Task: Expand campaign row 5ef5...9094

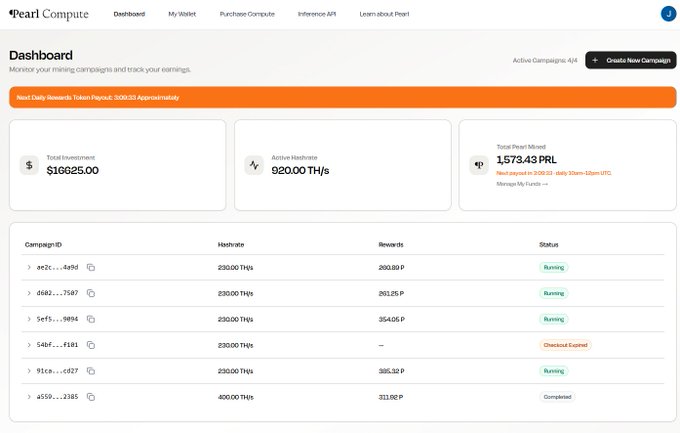Action: coord(29,319)
